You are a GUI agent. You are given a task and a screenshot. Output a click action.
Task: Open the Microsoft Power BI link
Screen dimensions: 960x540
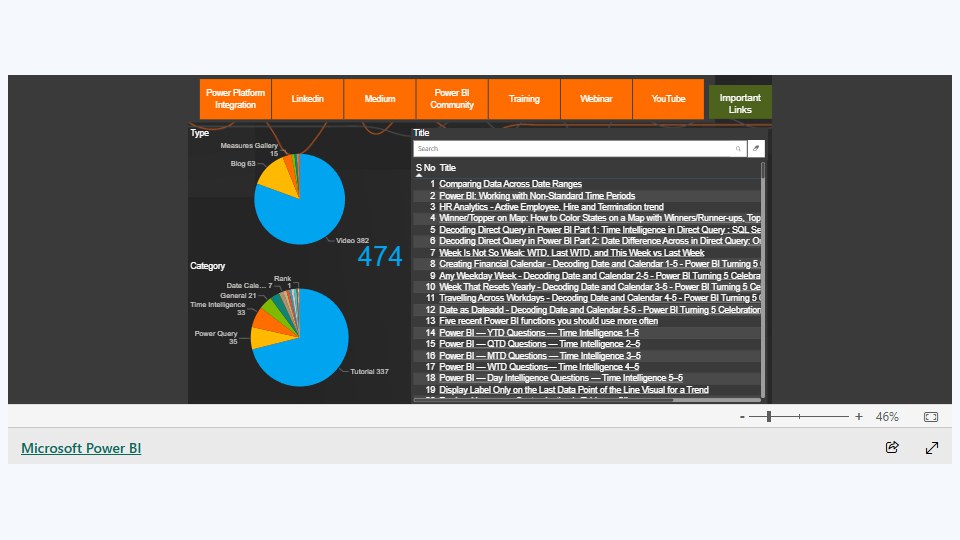pyautogui.click(x=81, y=448)
